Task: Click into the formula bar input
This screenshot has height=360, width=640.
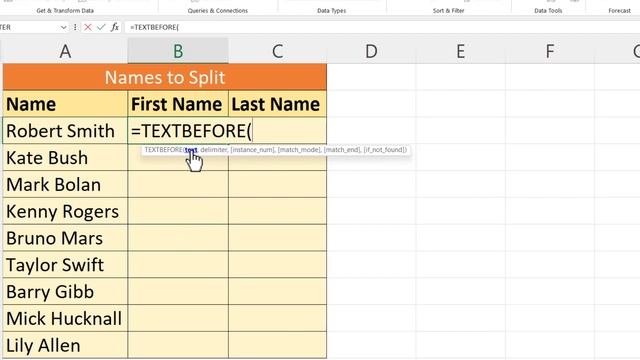Action: (382, 27)
